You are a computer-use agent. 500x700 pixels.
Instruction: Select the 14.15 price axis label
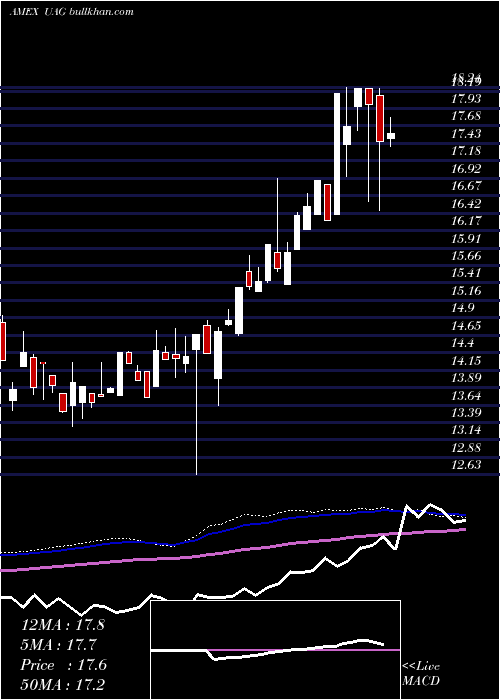tap(466, 361)
